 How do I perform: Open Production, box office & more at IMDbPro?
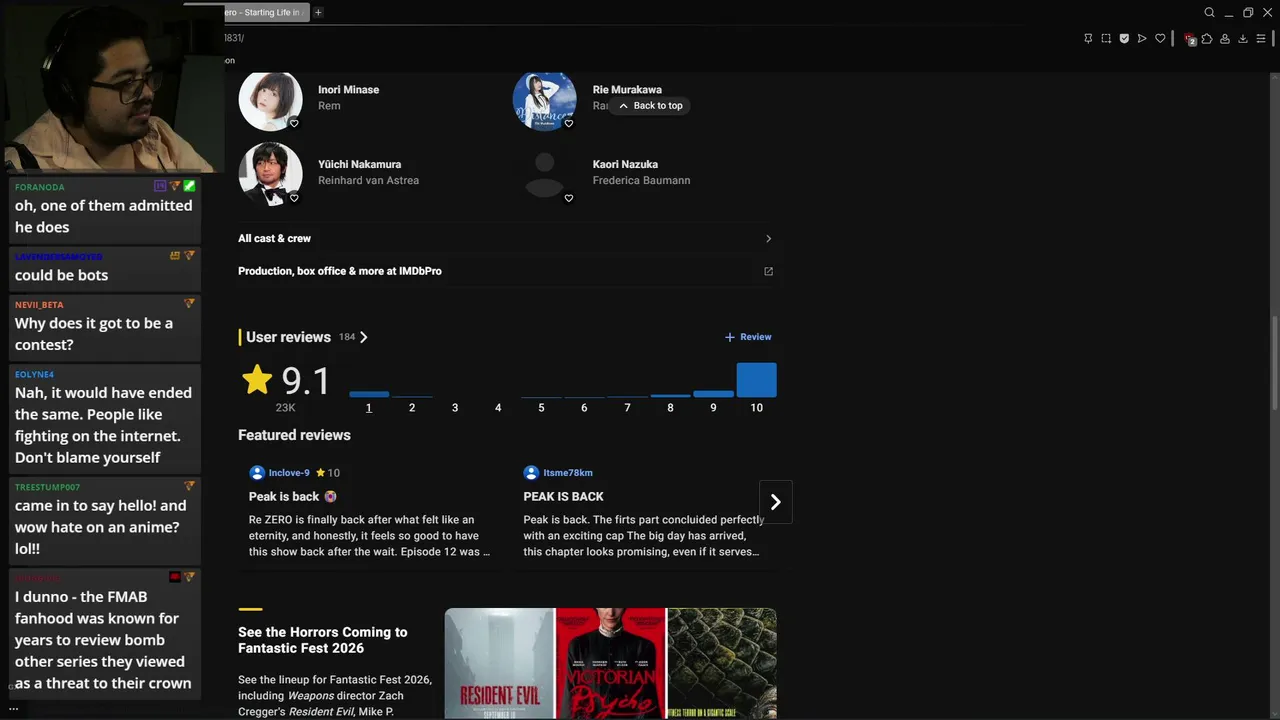coord(340,271)
